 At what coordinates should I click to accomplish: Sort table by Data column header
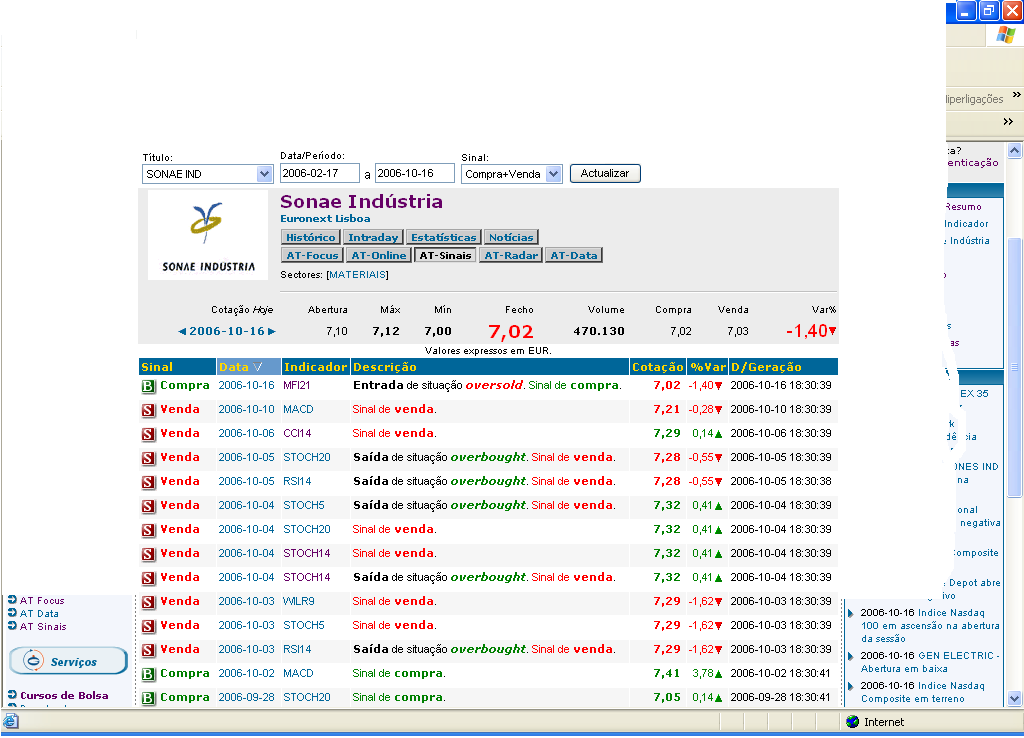pyautogui.click(x=248, y=367)
